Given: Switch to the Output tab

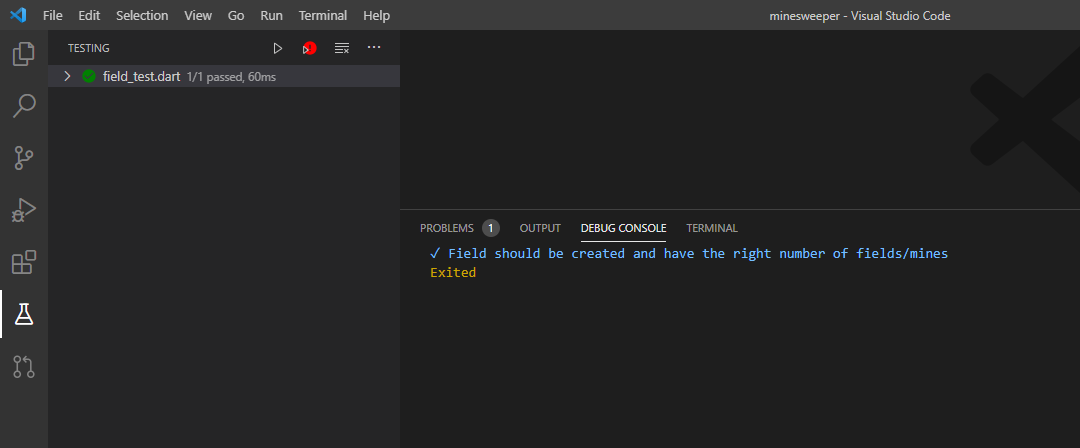Looking at the screenshot, I should coord(540,228).
